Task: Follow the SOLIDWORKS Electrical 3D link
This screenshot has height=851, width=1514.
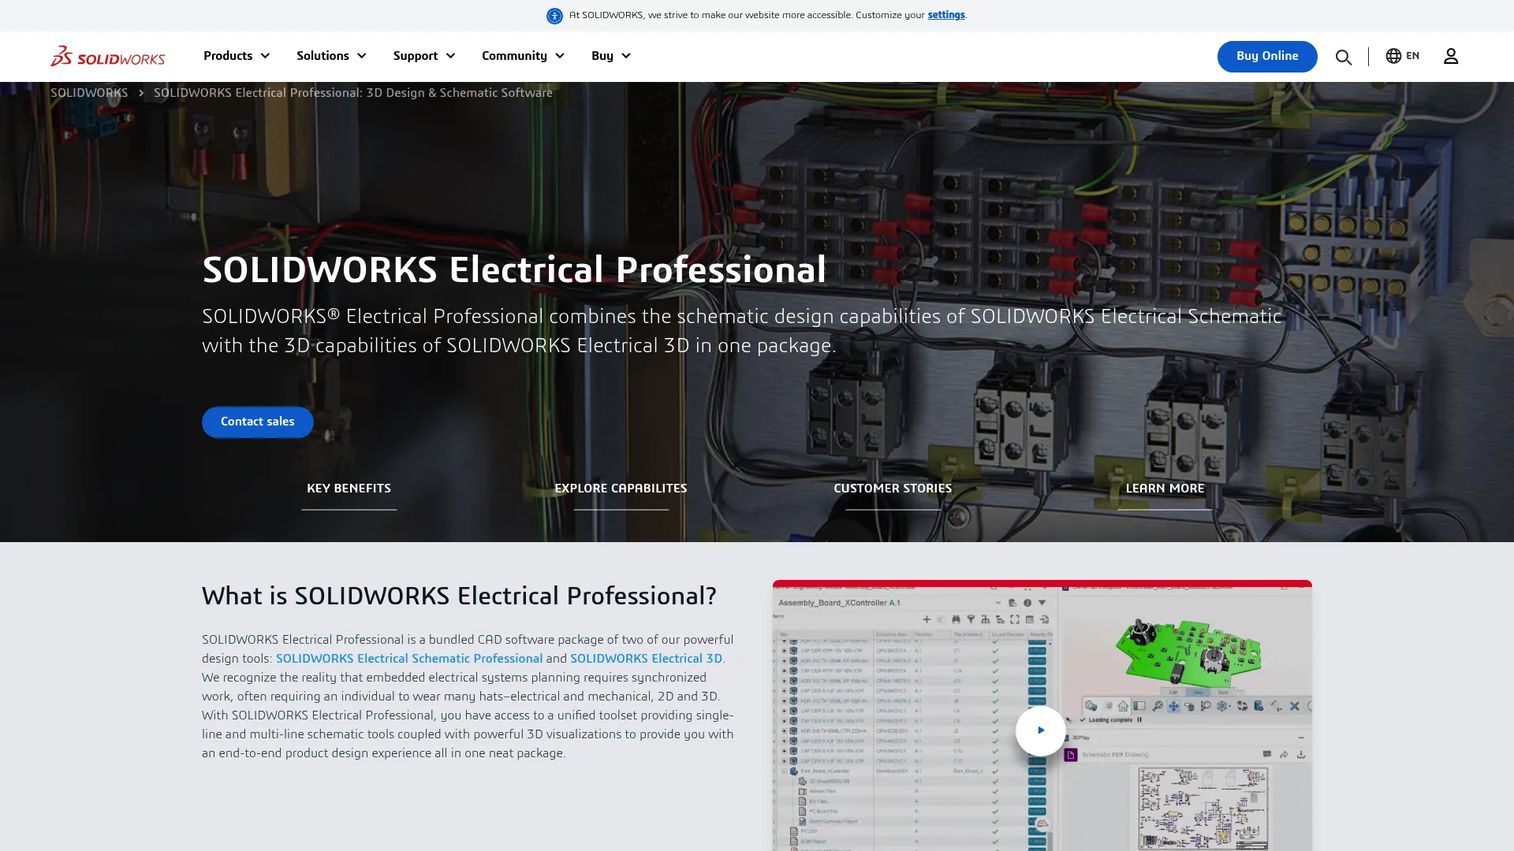Action: [x=646, y=659]
